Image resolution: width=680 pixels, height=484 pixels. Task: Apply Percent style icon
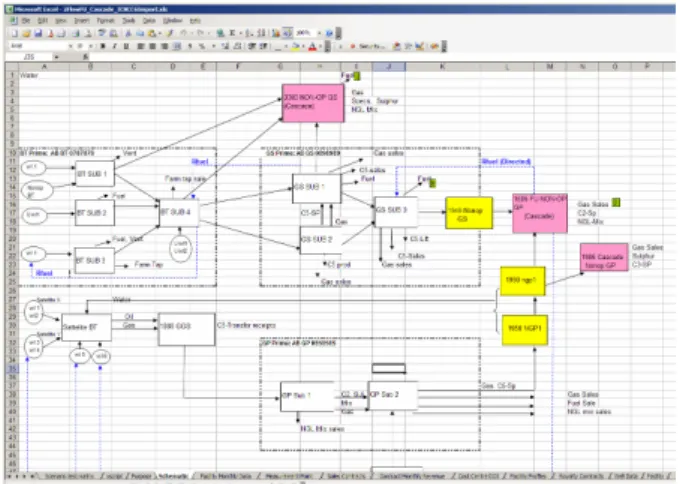[x=202, y=46]
